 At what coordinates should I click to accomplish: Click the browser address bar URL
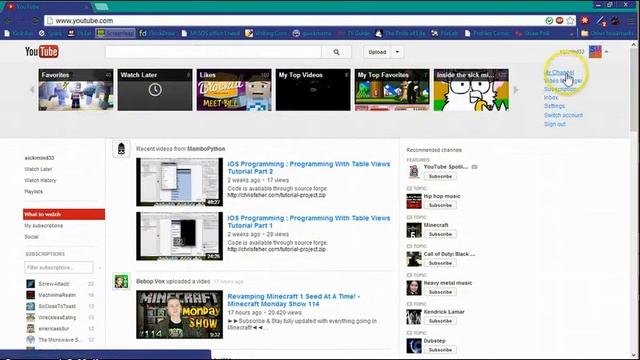(x=84, y=21)
